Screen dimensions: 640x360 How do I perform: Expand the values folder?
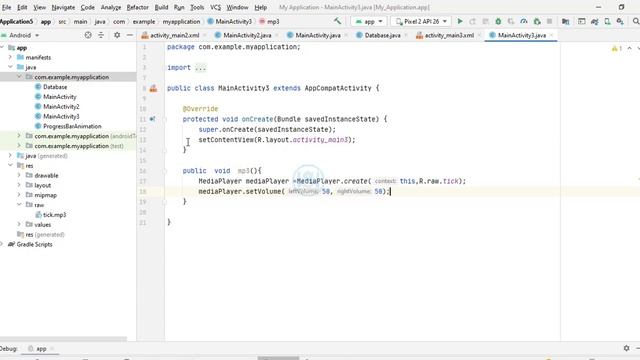[x=19, y=224]
